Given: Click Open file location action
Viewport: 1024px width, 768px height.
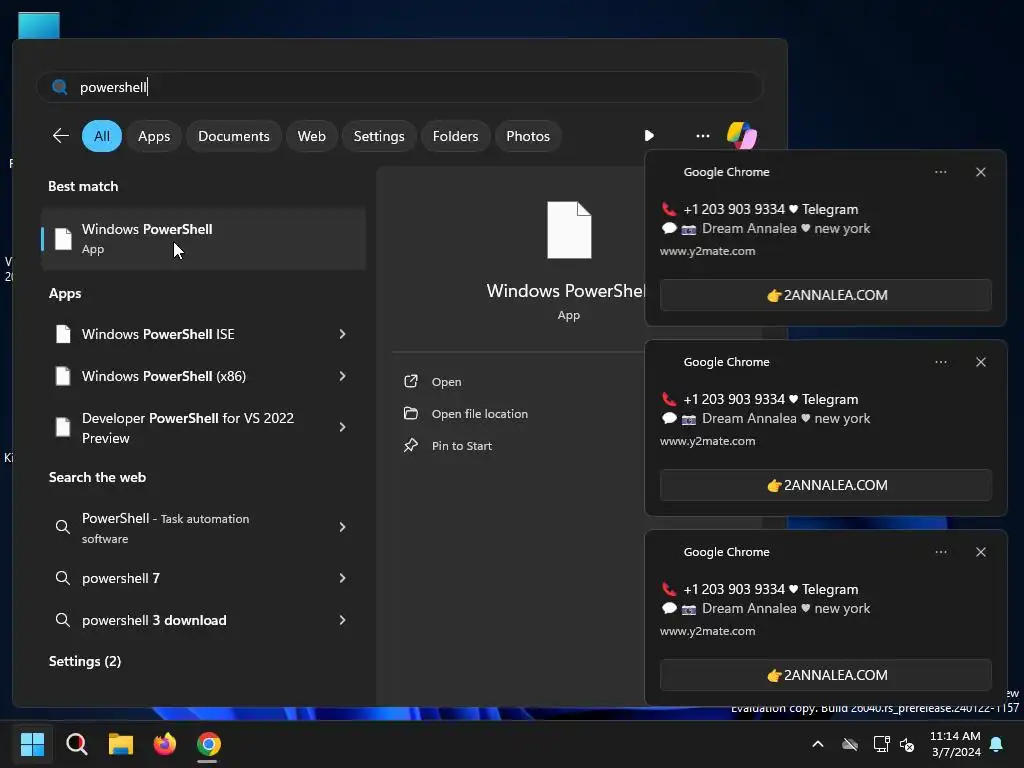Looking at the screenshot, I should pyautogui.click(x=479, y=413).
